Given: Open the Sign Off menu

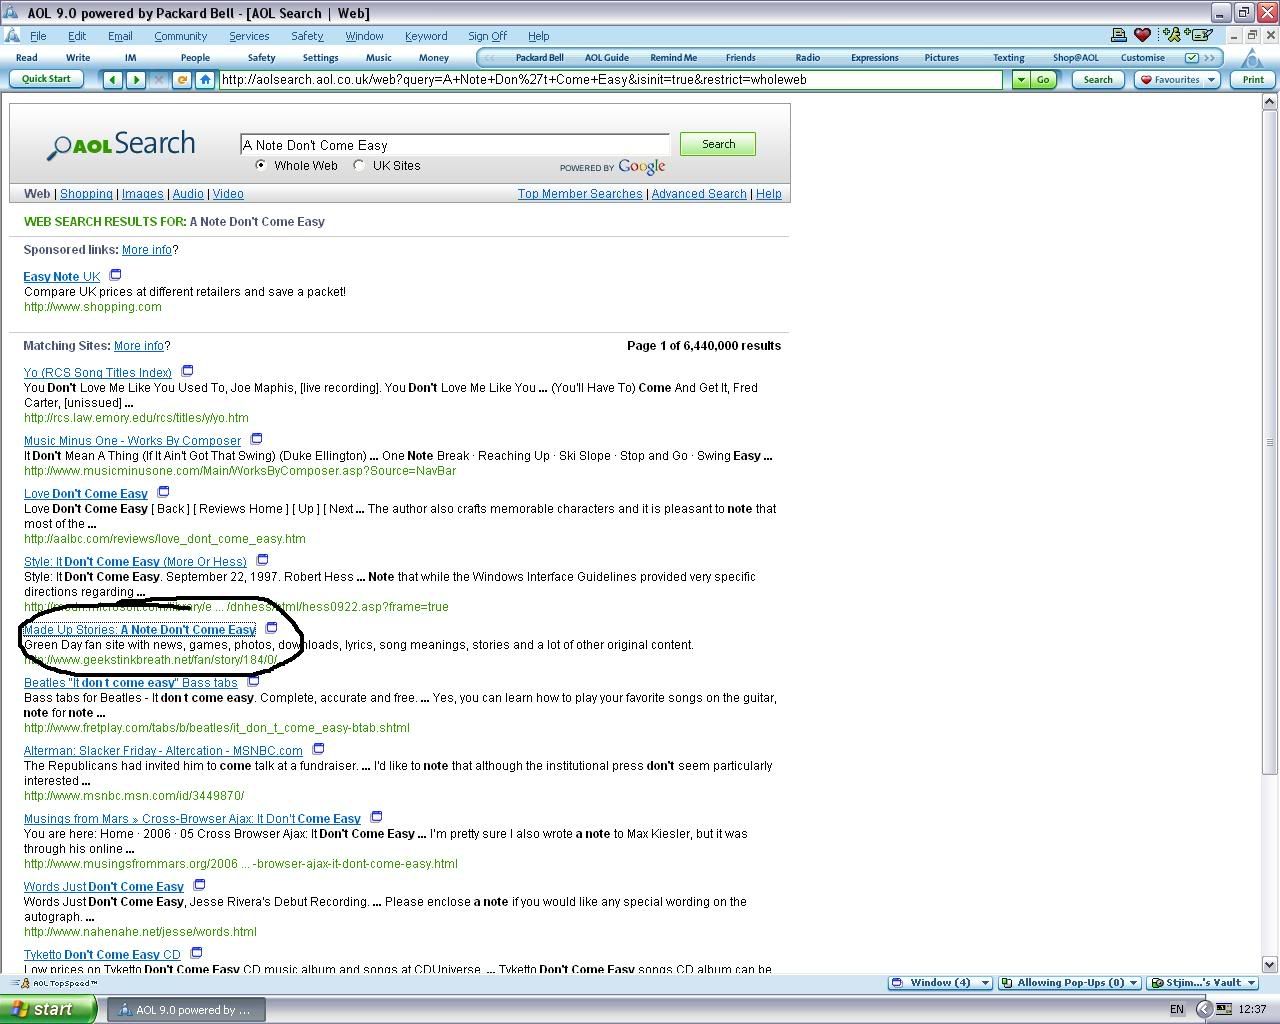Looking at the screenshot, I should [487, 36].
